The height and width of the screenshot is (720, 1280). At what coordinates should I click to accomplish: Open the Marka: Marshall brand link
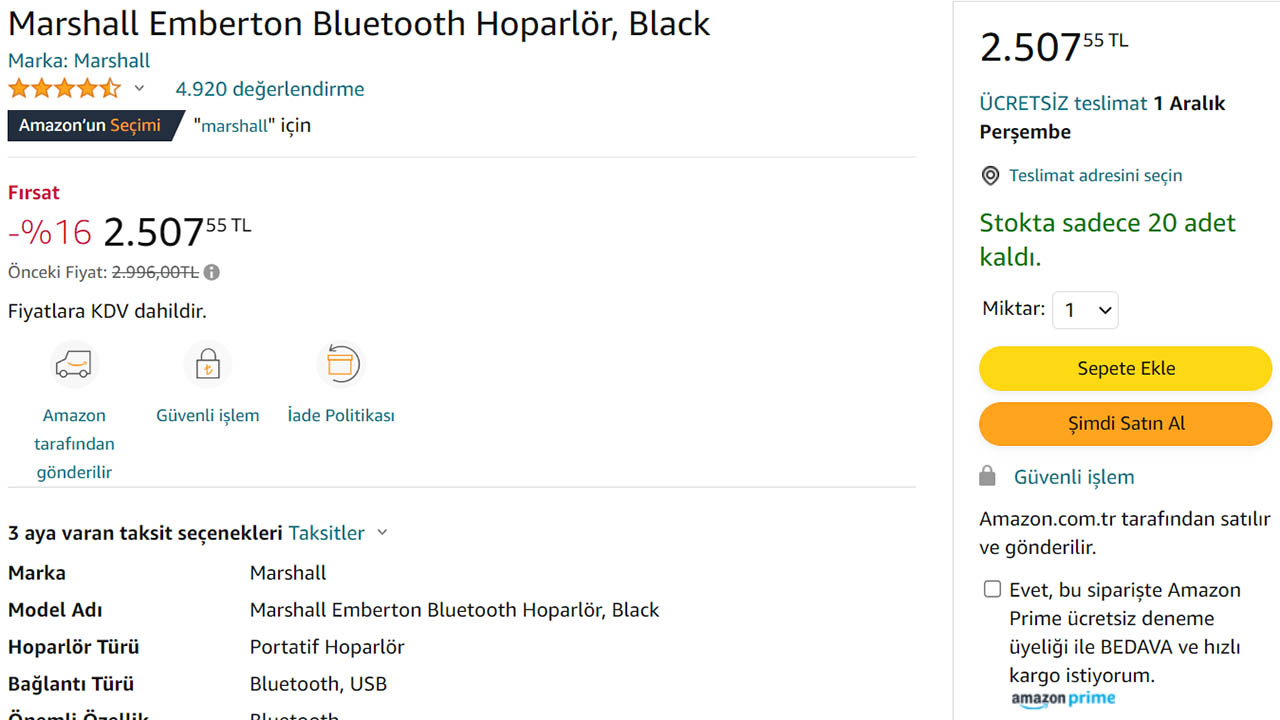tap(79, 61)
